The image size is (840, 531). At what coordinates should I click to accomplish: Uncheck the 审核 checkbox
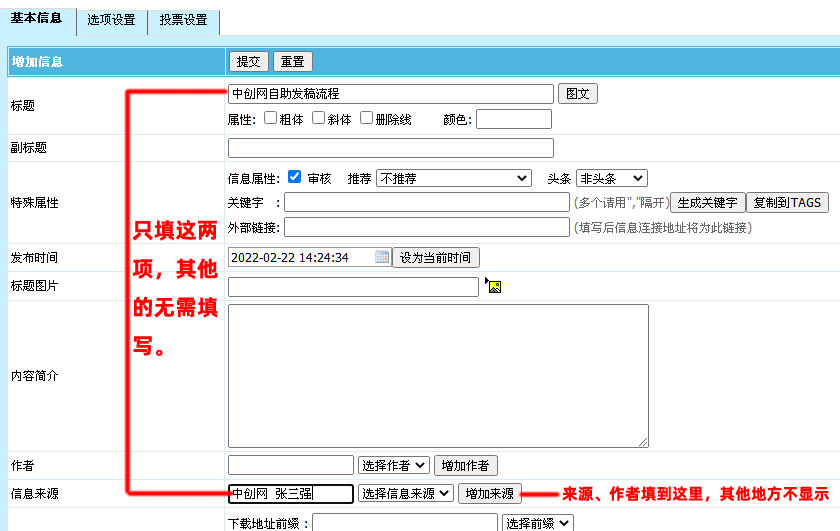click(x=294, y=177)
